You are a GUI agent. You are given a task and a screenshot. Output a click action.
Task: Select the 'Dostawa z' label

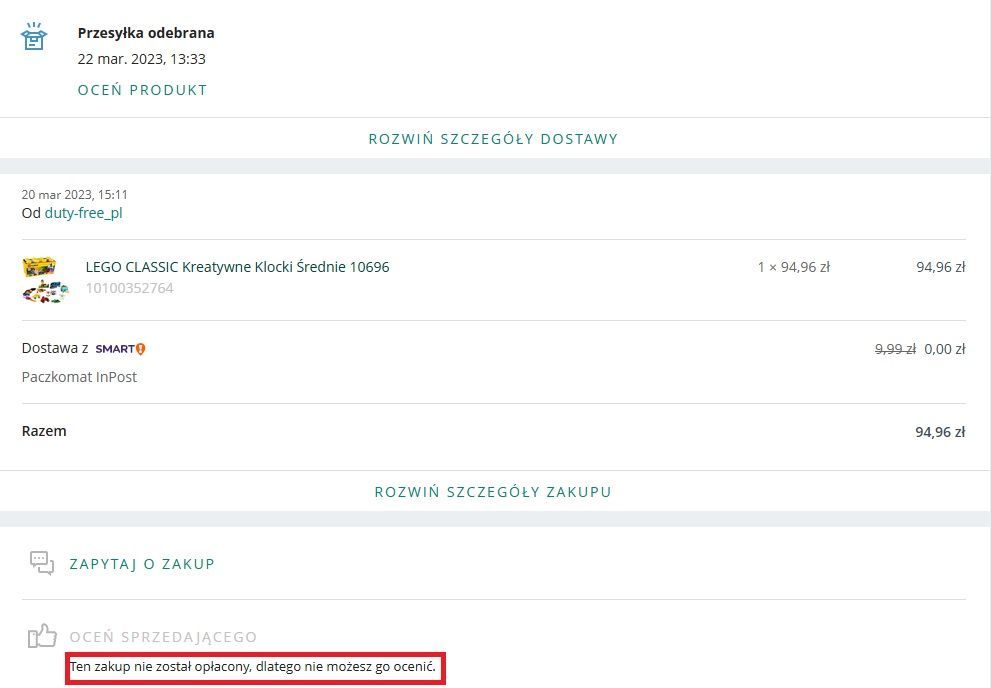tap(55, 348)
